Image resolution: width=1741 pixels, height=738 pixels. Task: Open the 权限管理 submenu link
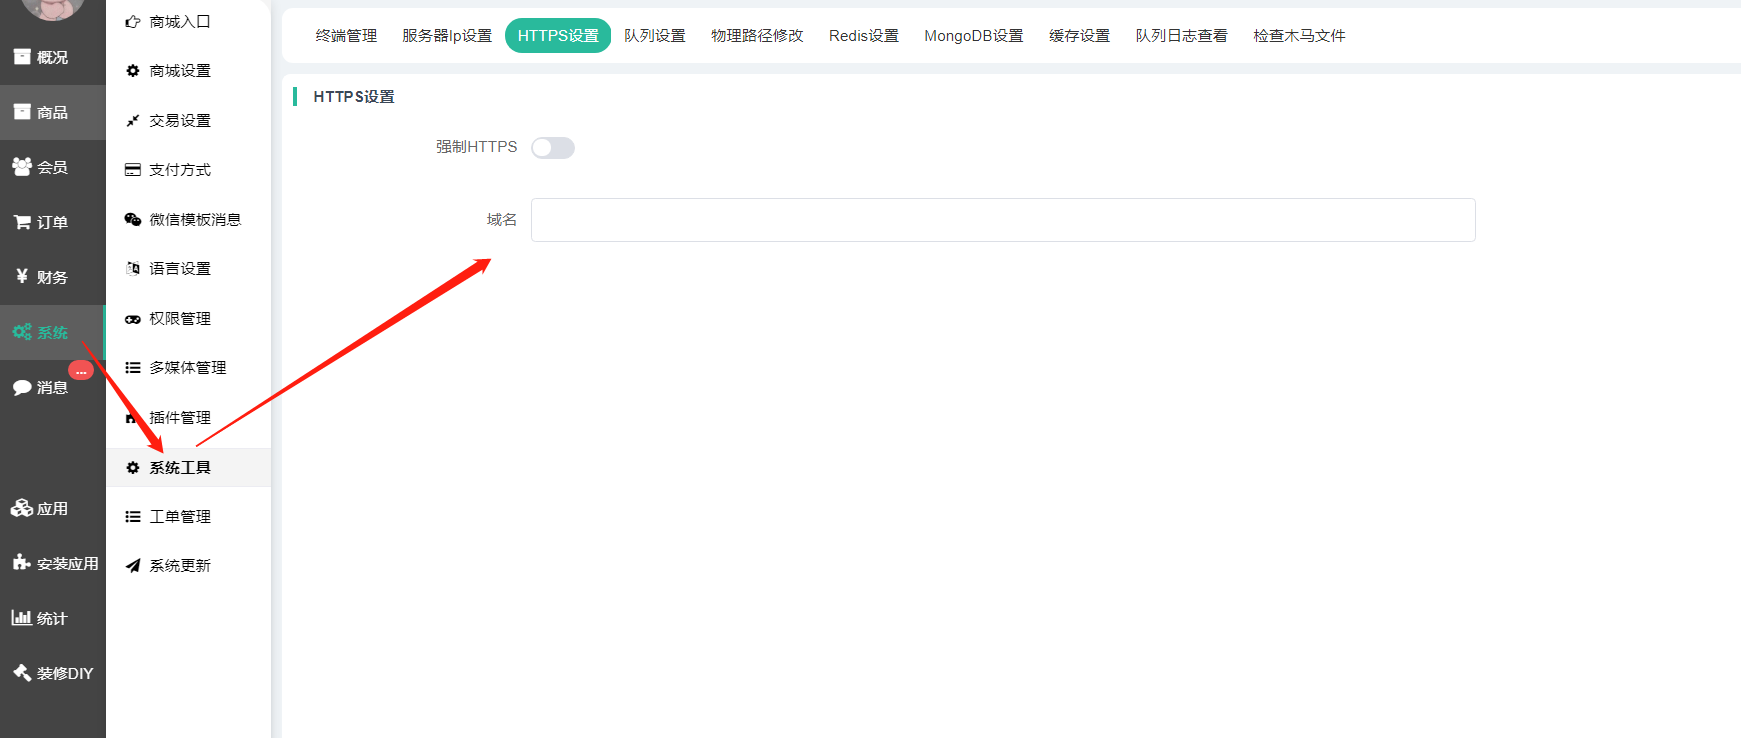(180, 319)
